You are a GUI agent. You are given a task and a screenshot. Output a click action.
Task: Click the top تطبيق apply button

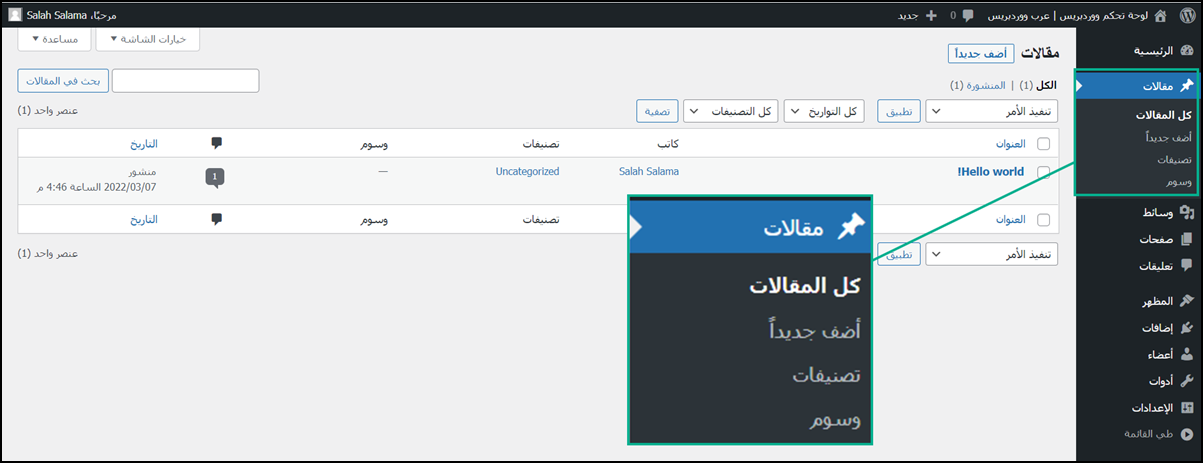[x=900, y=111]
